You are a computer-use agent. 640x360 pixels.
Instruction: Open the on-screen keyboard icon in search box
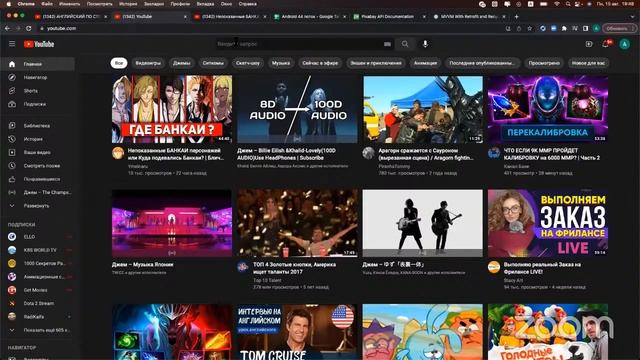(387, 44)
